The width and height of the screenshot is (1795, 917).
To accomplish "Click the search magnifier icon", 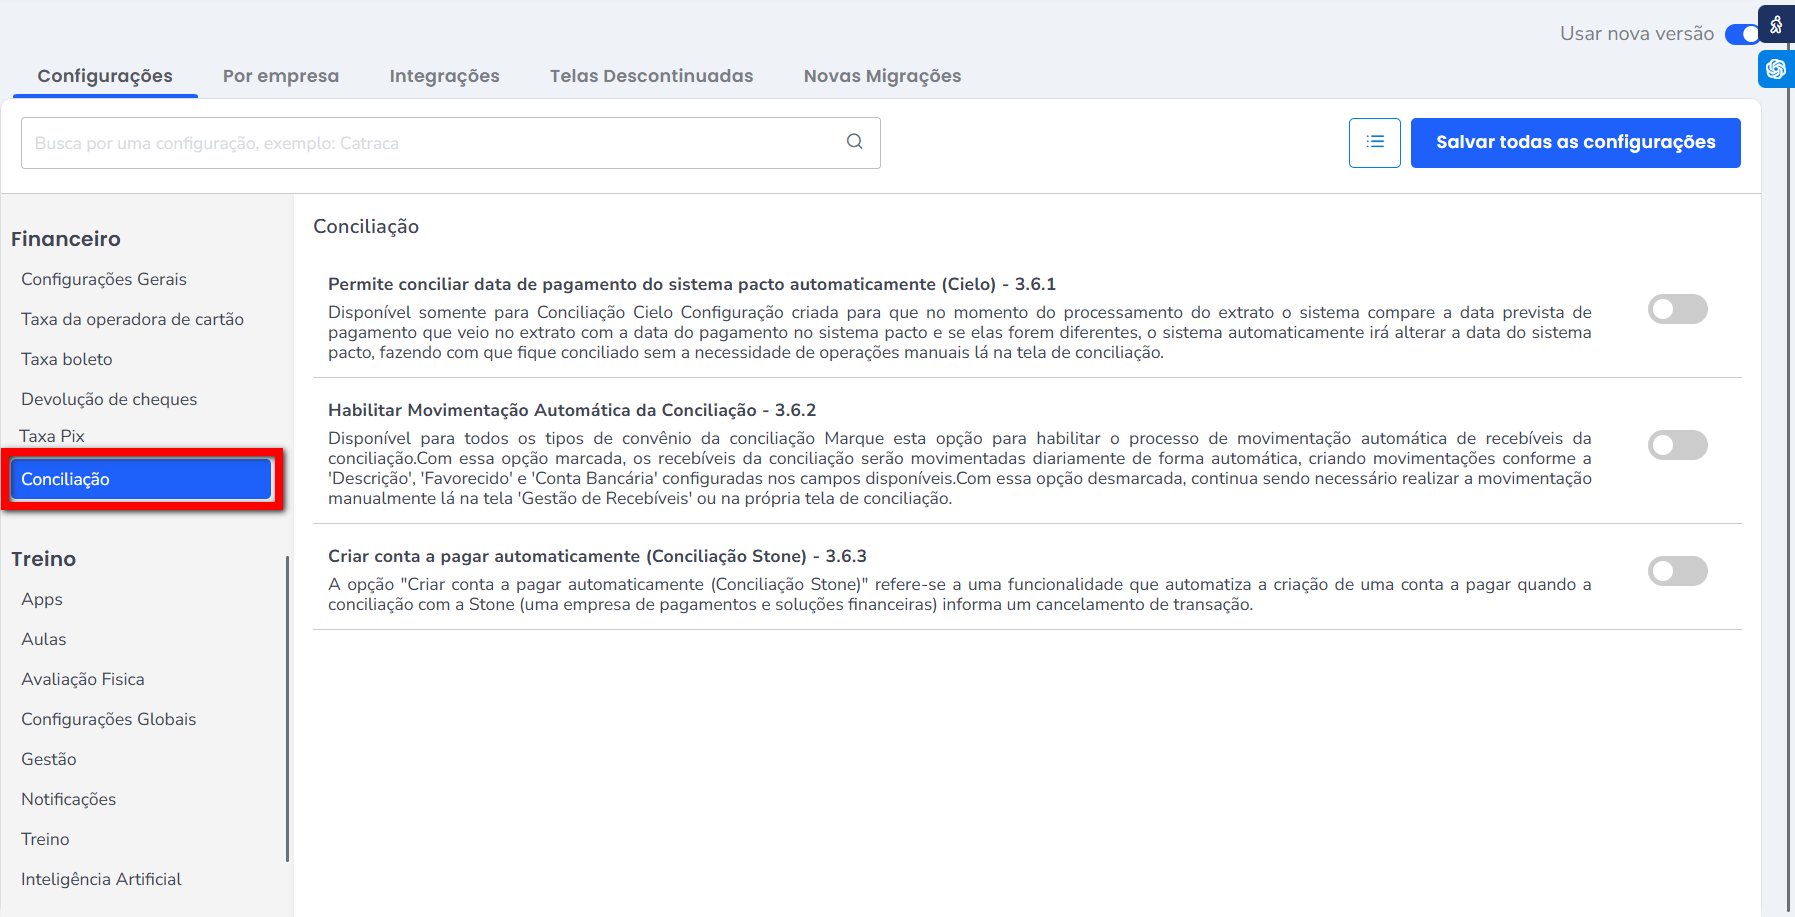I will point(854,142).
